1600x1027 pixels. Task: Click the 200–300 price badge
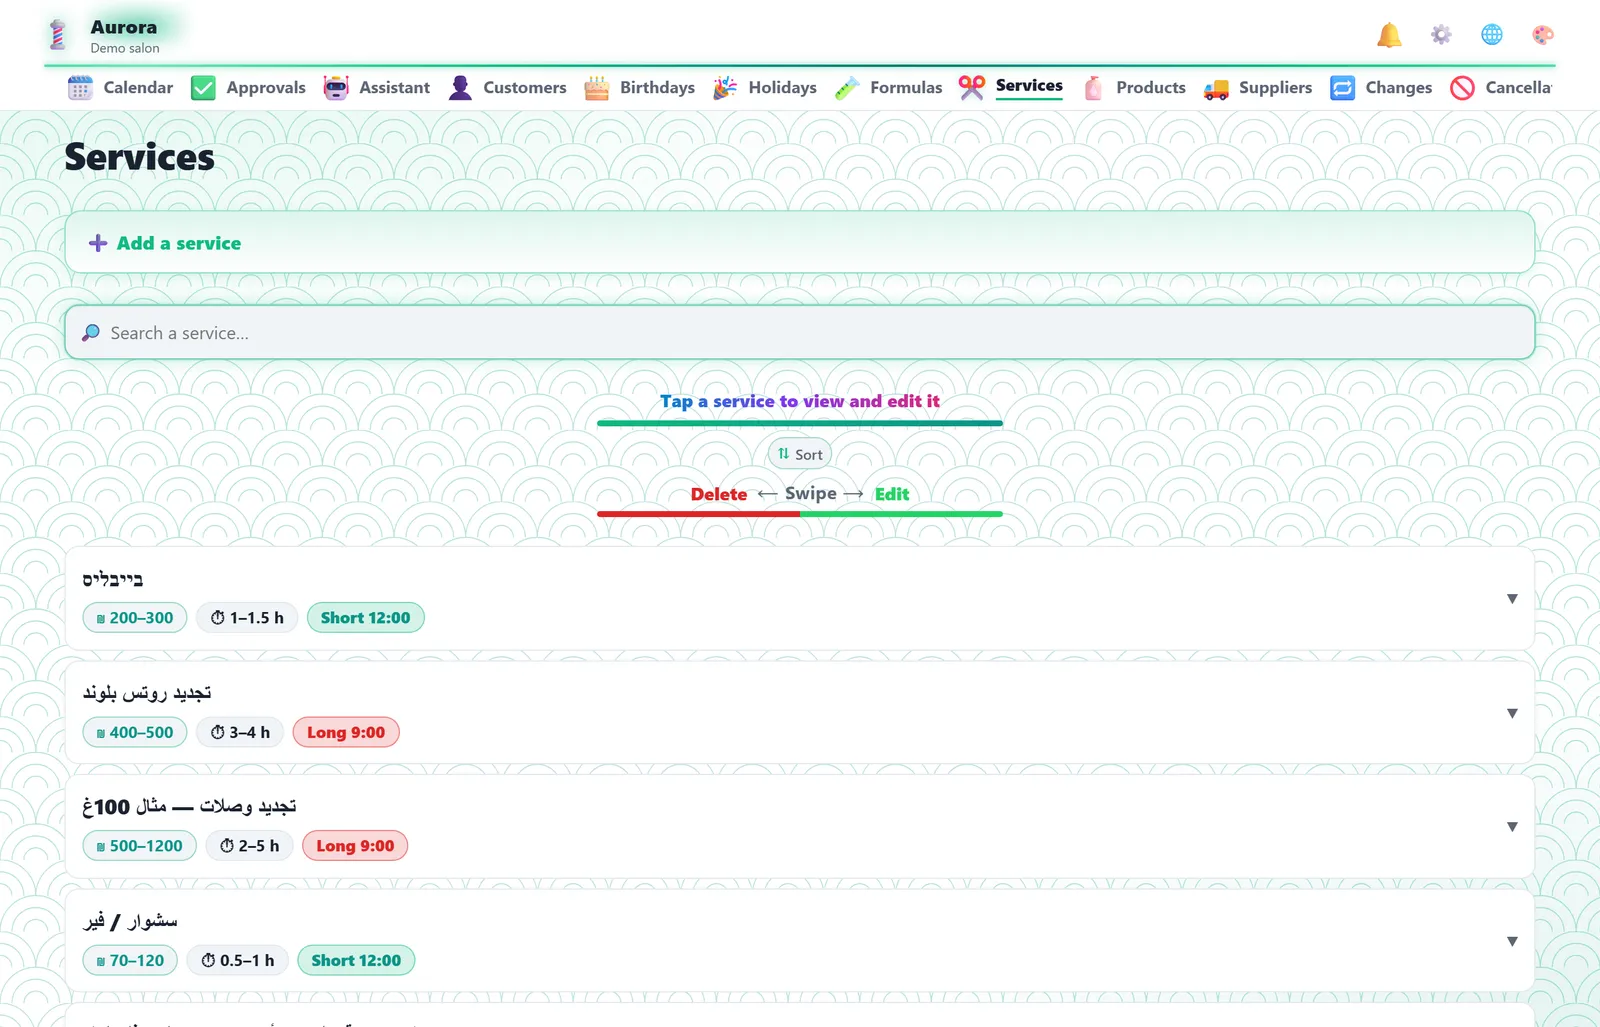click(x=135, y=618)
